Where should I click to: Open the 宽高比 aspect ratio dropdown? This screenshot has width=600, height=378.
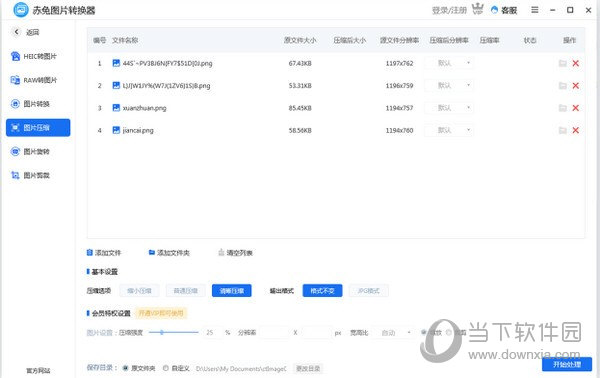[394, 333]
